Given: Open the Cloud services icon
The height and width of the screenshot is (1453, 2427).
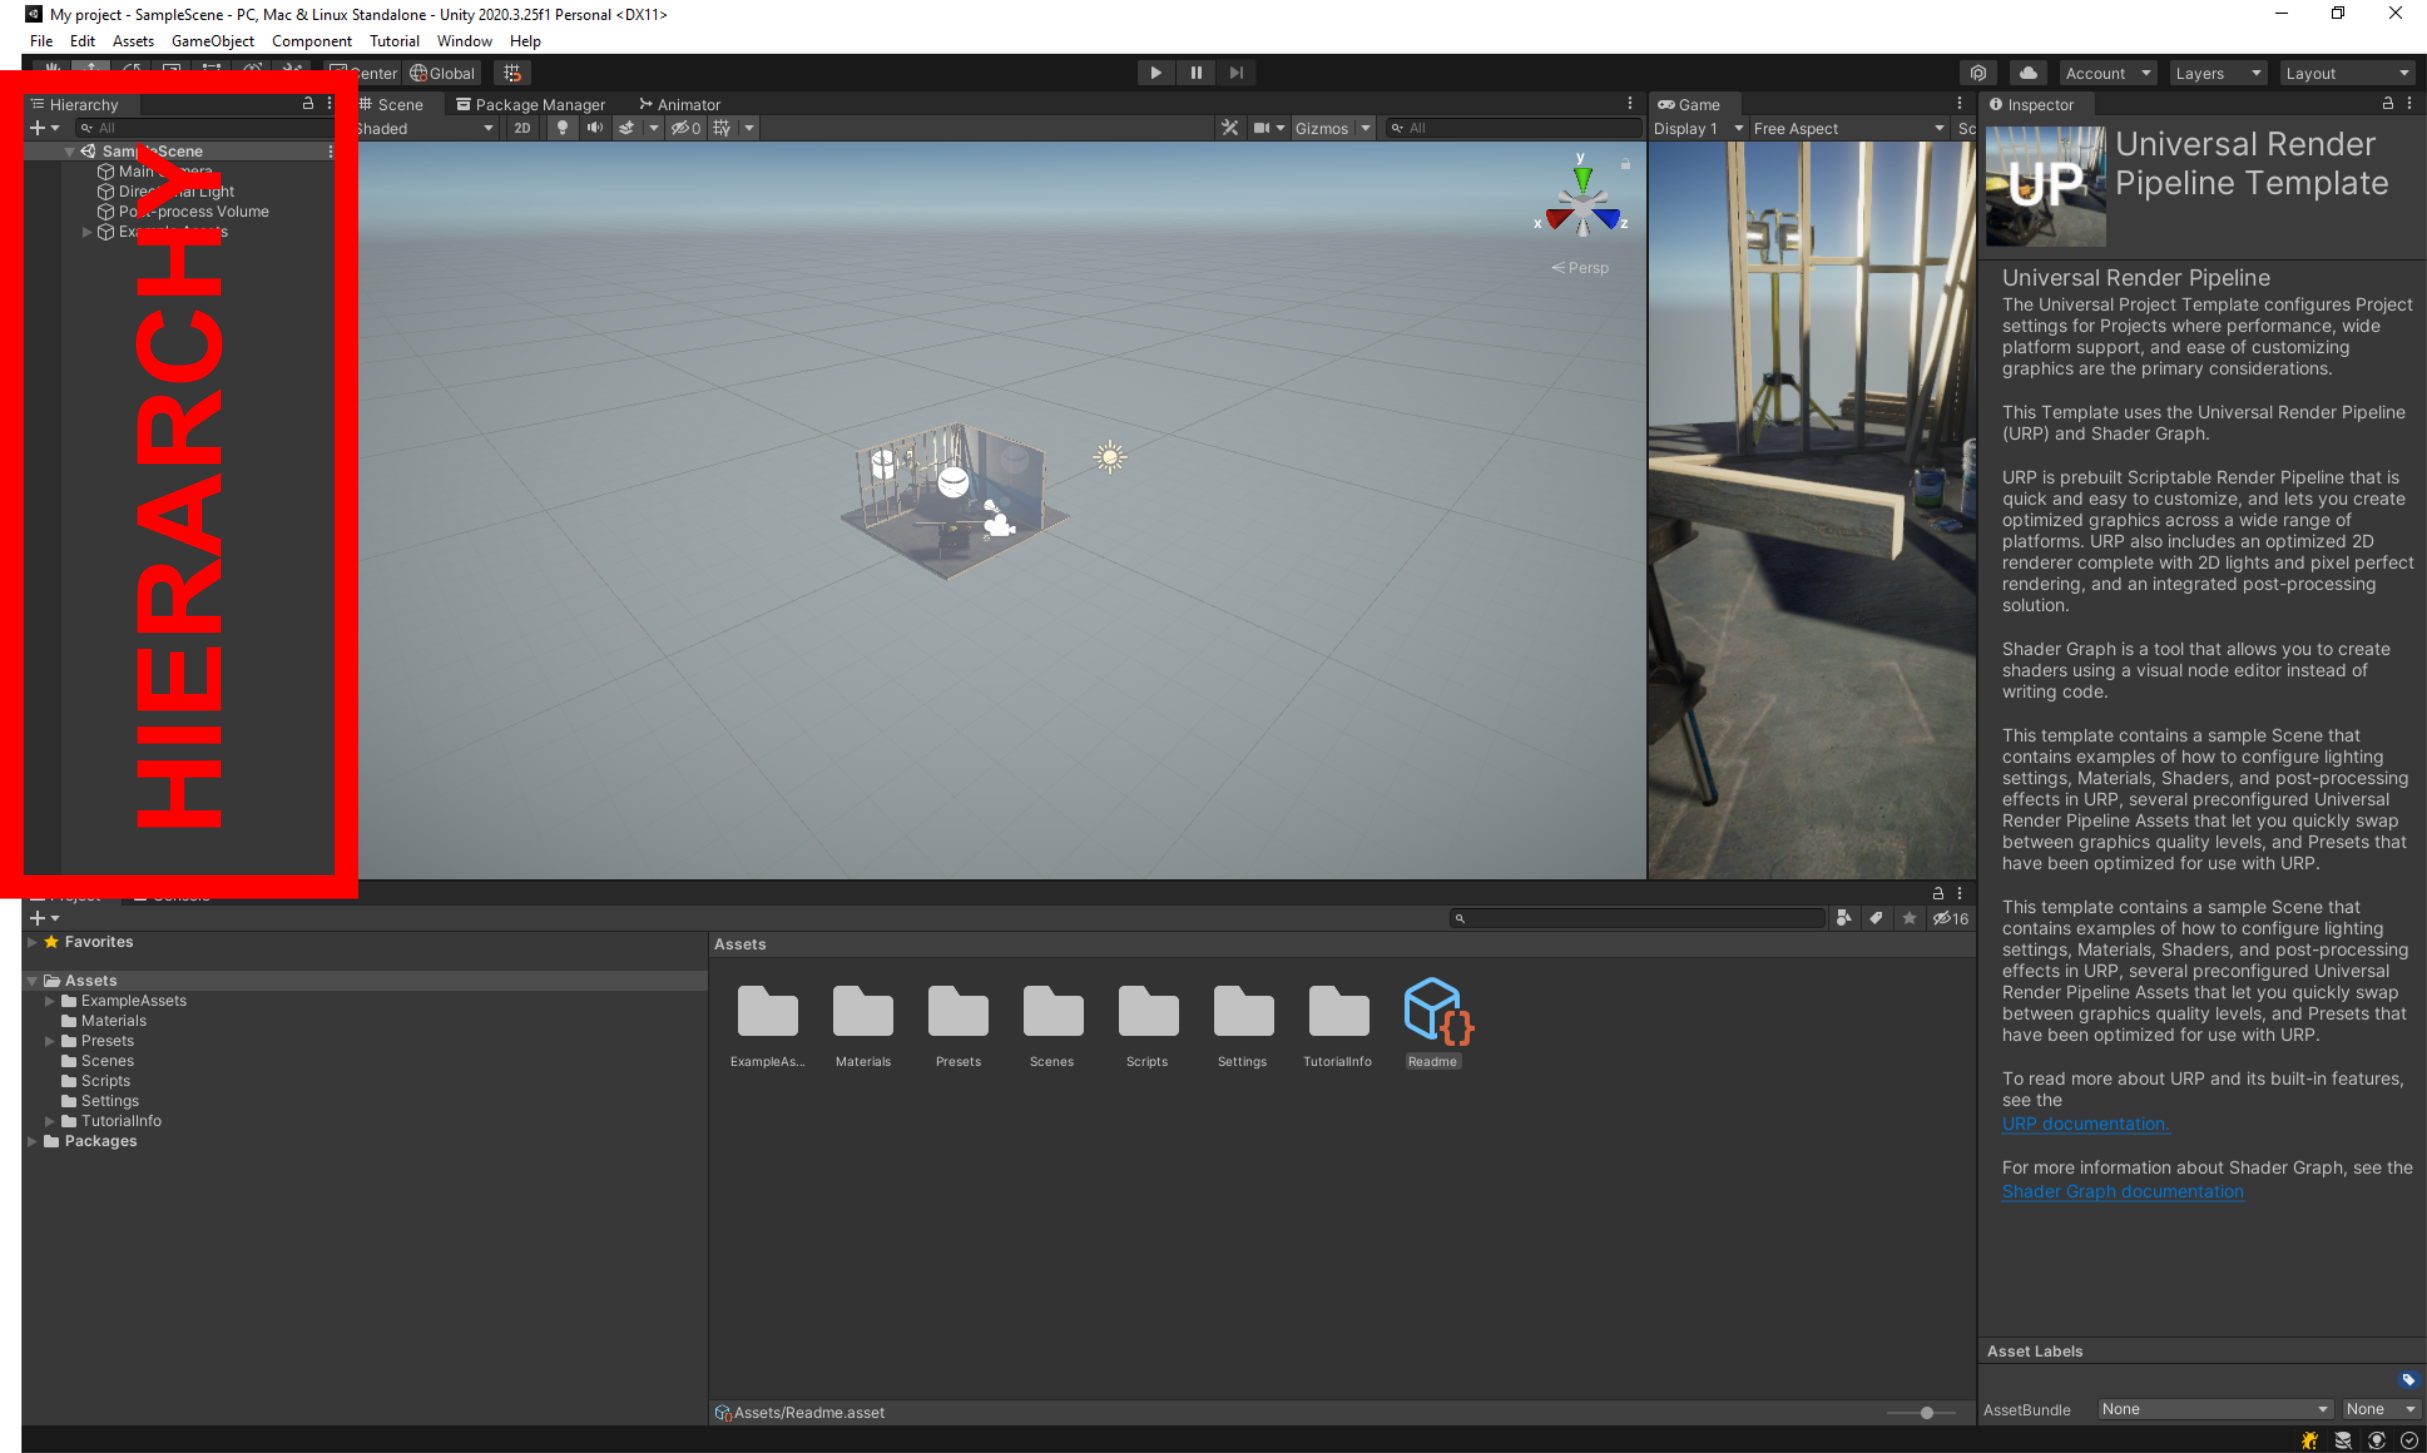Looking at the screenshot, I should [x=2027, y=73].
